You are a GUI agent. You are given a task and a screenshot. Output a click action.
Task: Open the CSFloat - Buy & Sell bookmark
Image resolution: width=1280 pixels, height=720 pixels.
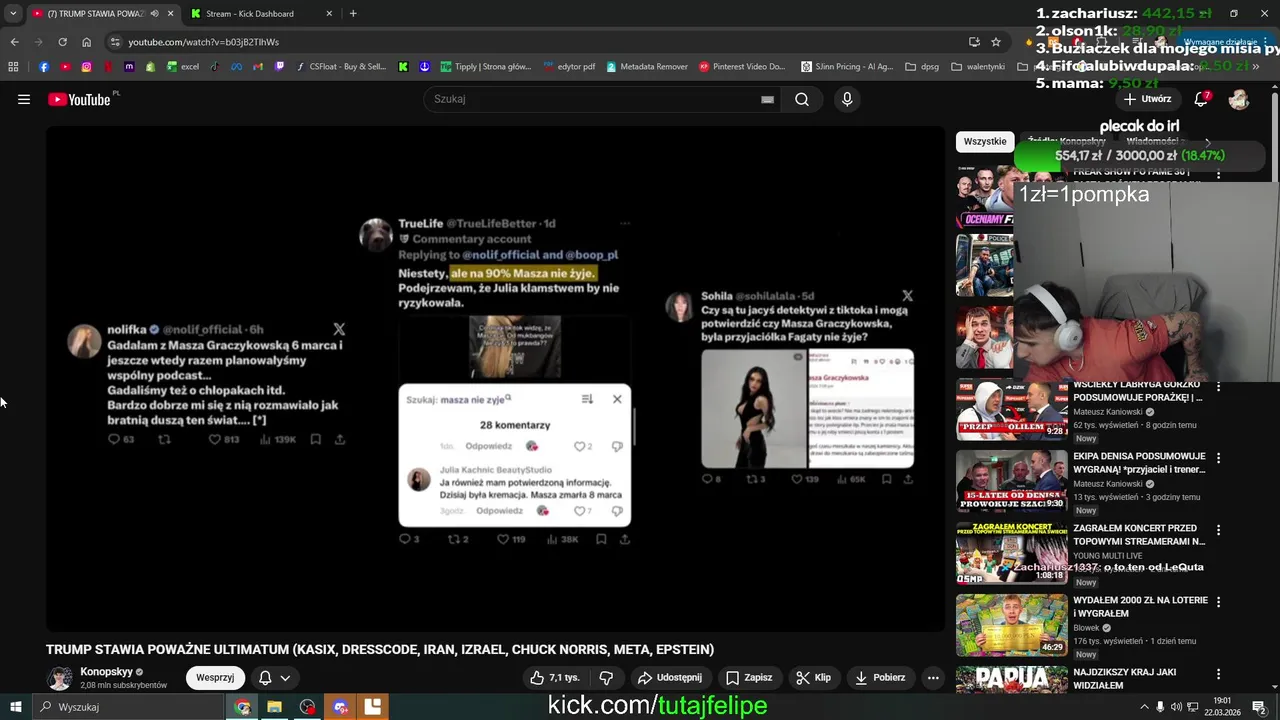point(340,67)
